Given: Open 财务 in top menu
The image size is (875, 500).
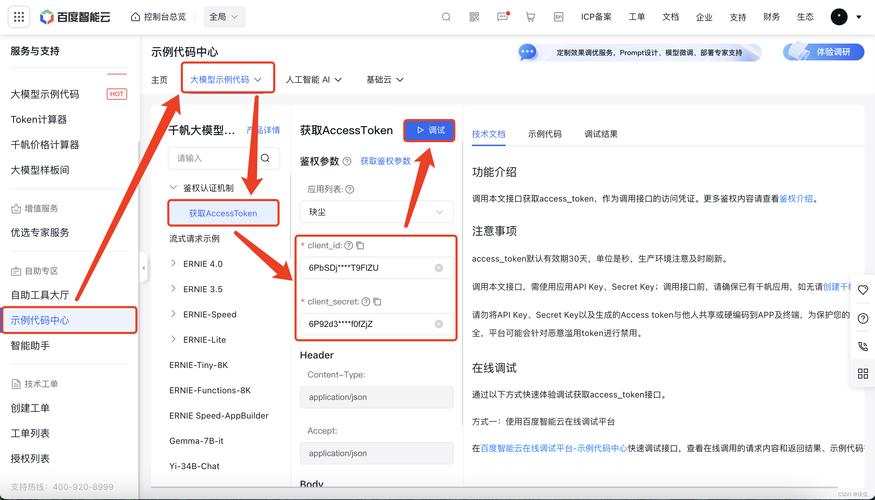Looking at the screenshot, I should [x=771, y=17].
